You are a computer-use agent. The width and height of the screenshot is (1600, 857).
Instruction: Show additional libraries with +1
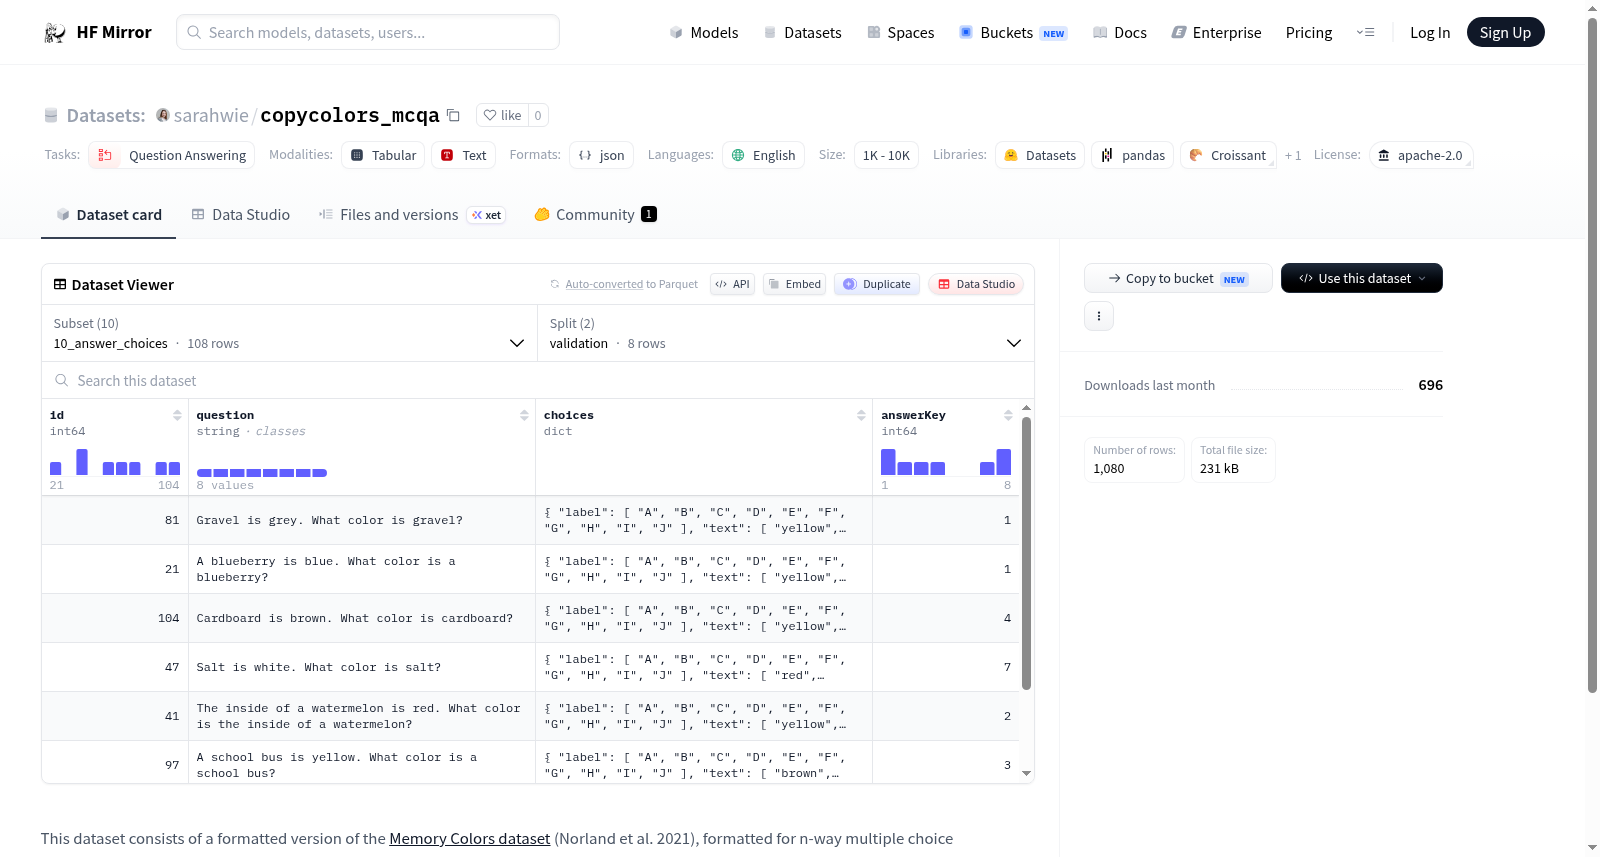pos(1293,155)
